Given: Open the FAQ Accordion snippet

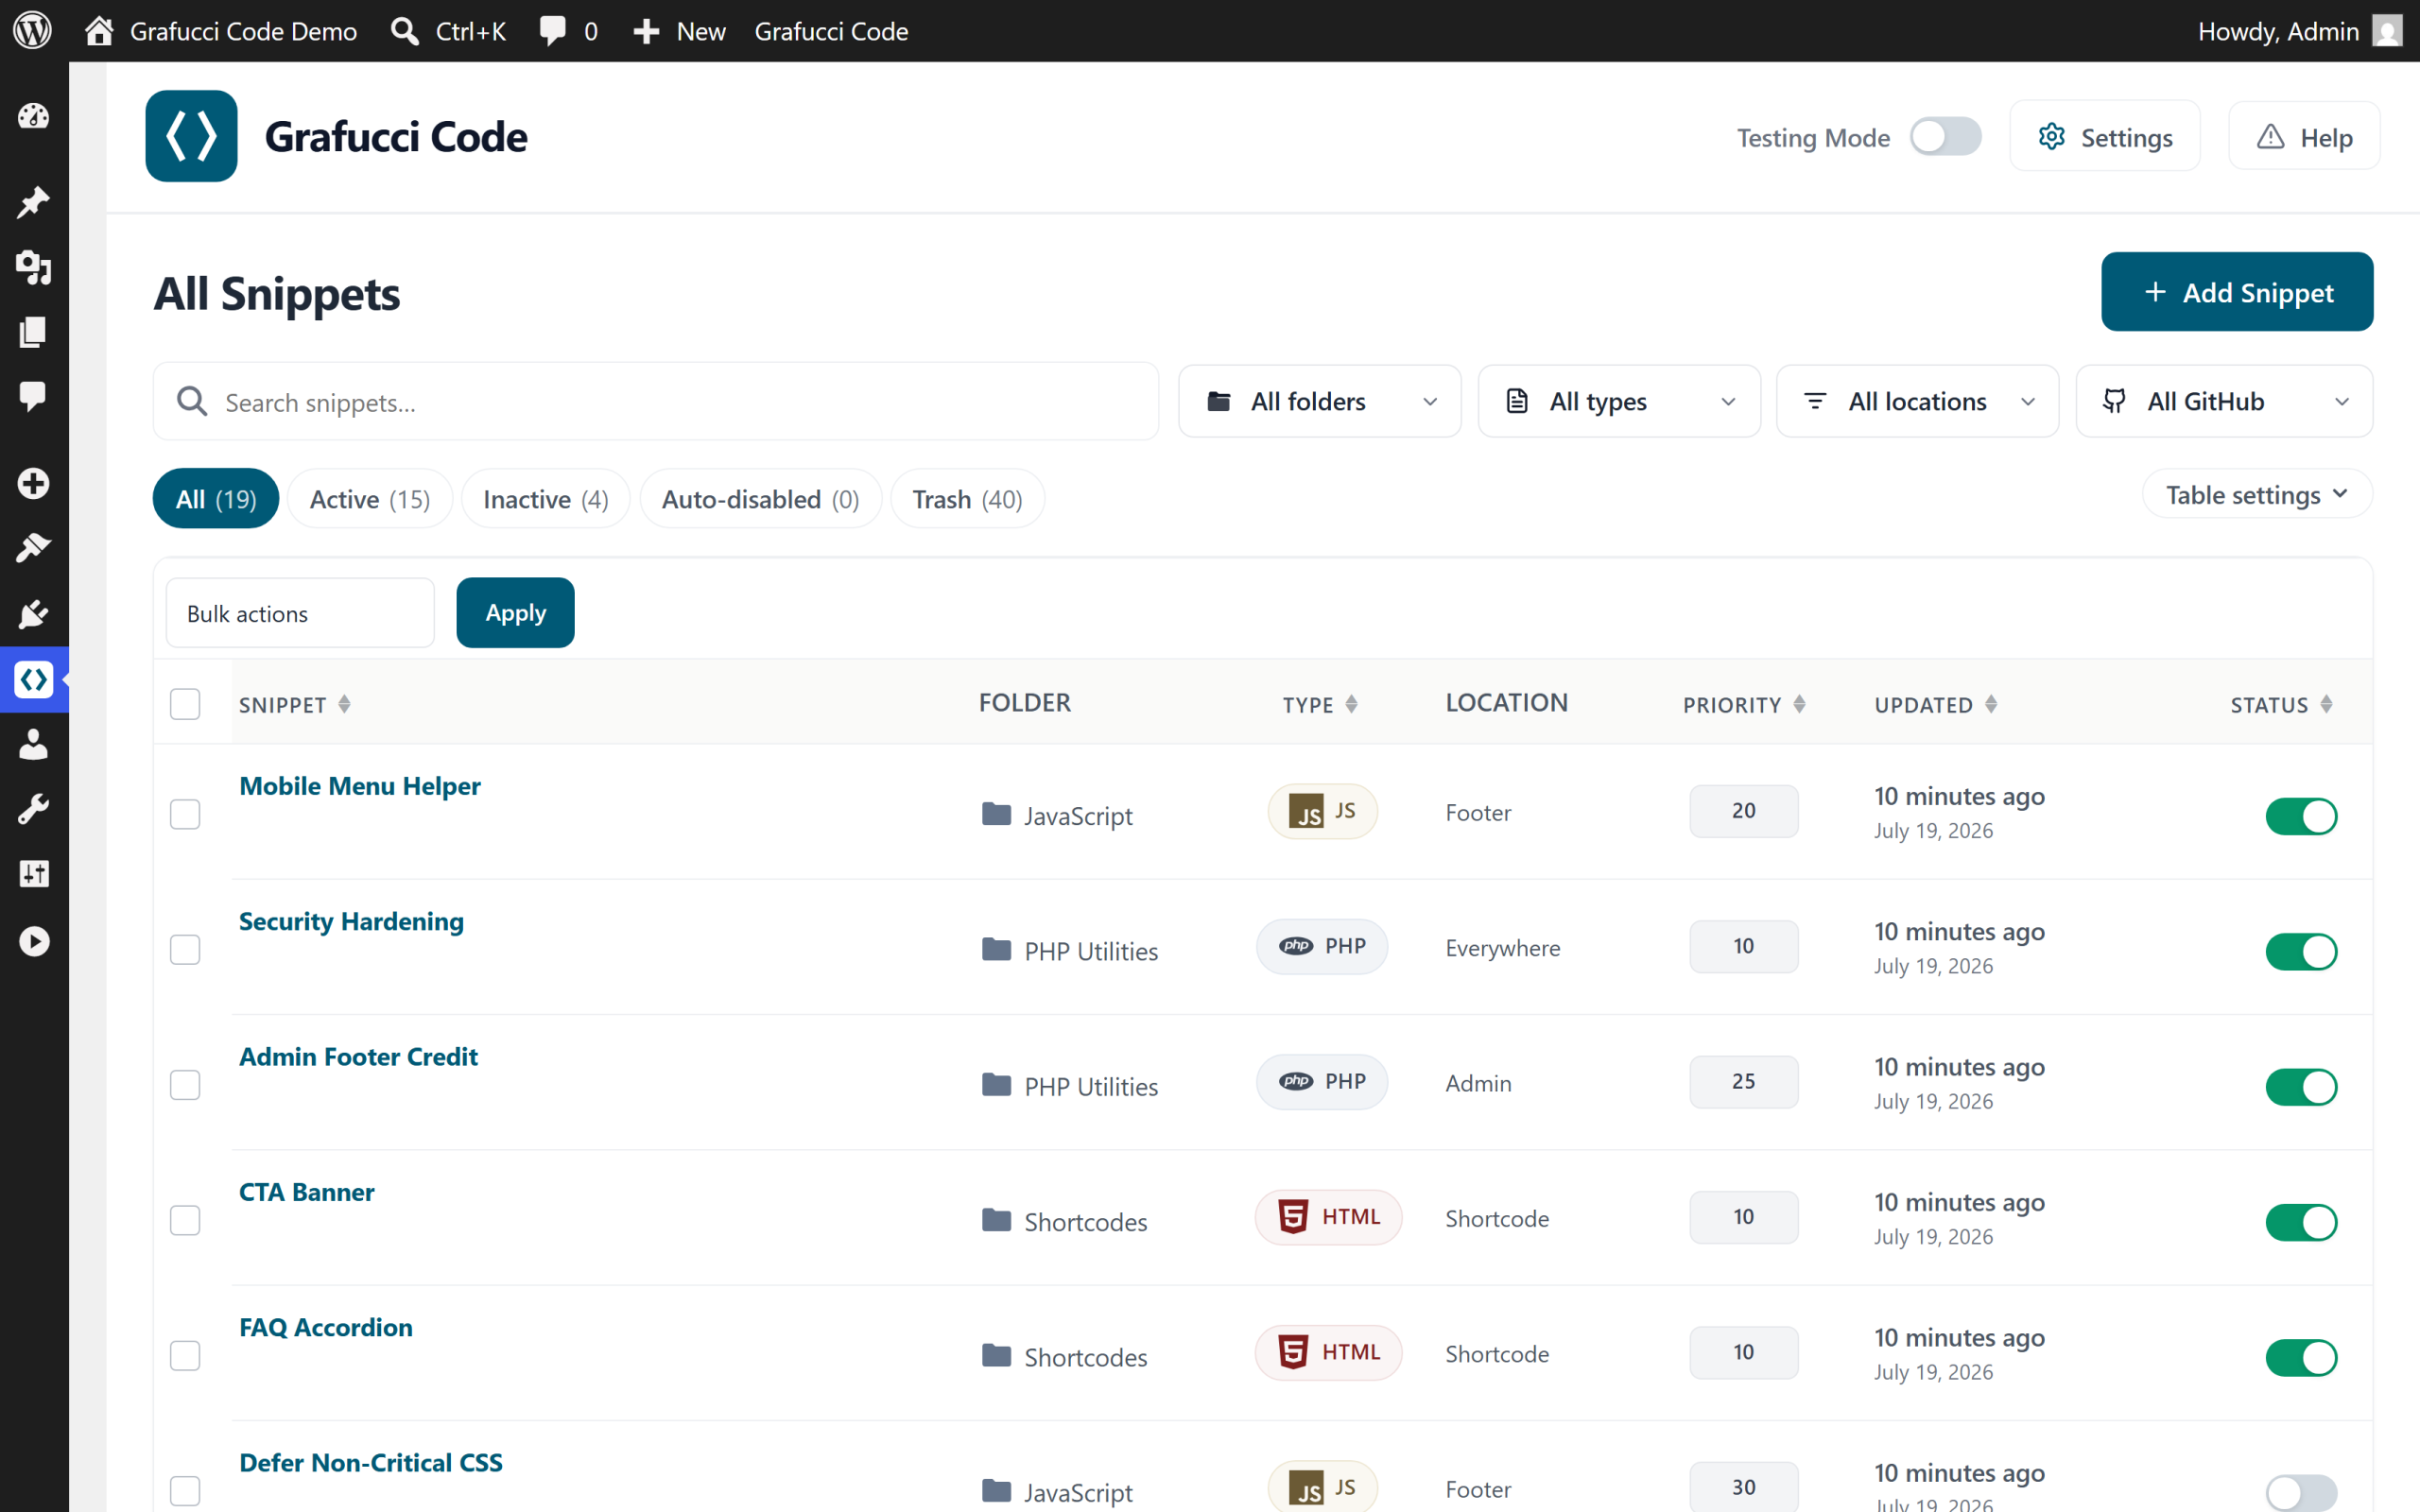Looking at the screenshot, I should pos(325,1327).
